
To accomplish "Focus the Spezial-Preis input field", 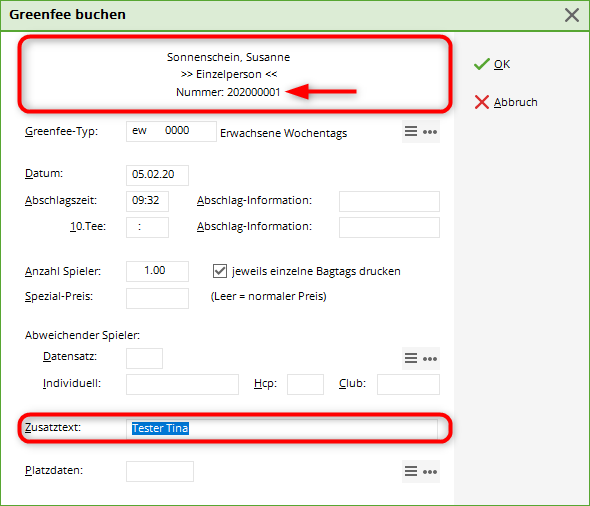I will click(157, 298).
